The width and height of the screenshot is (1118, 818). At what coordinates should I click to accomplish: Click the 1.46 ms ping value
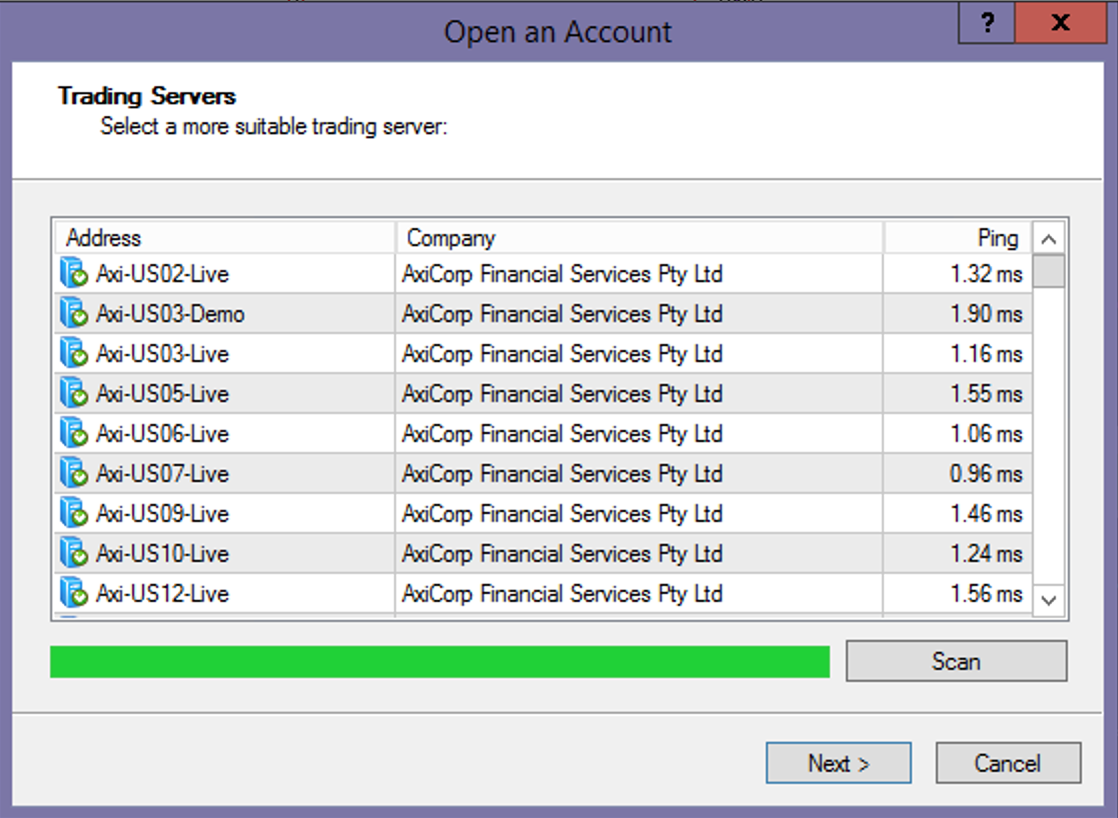[986, 513]
